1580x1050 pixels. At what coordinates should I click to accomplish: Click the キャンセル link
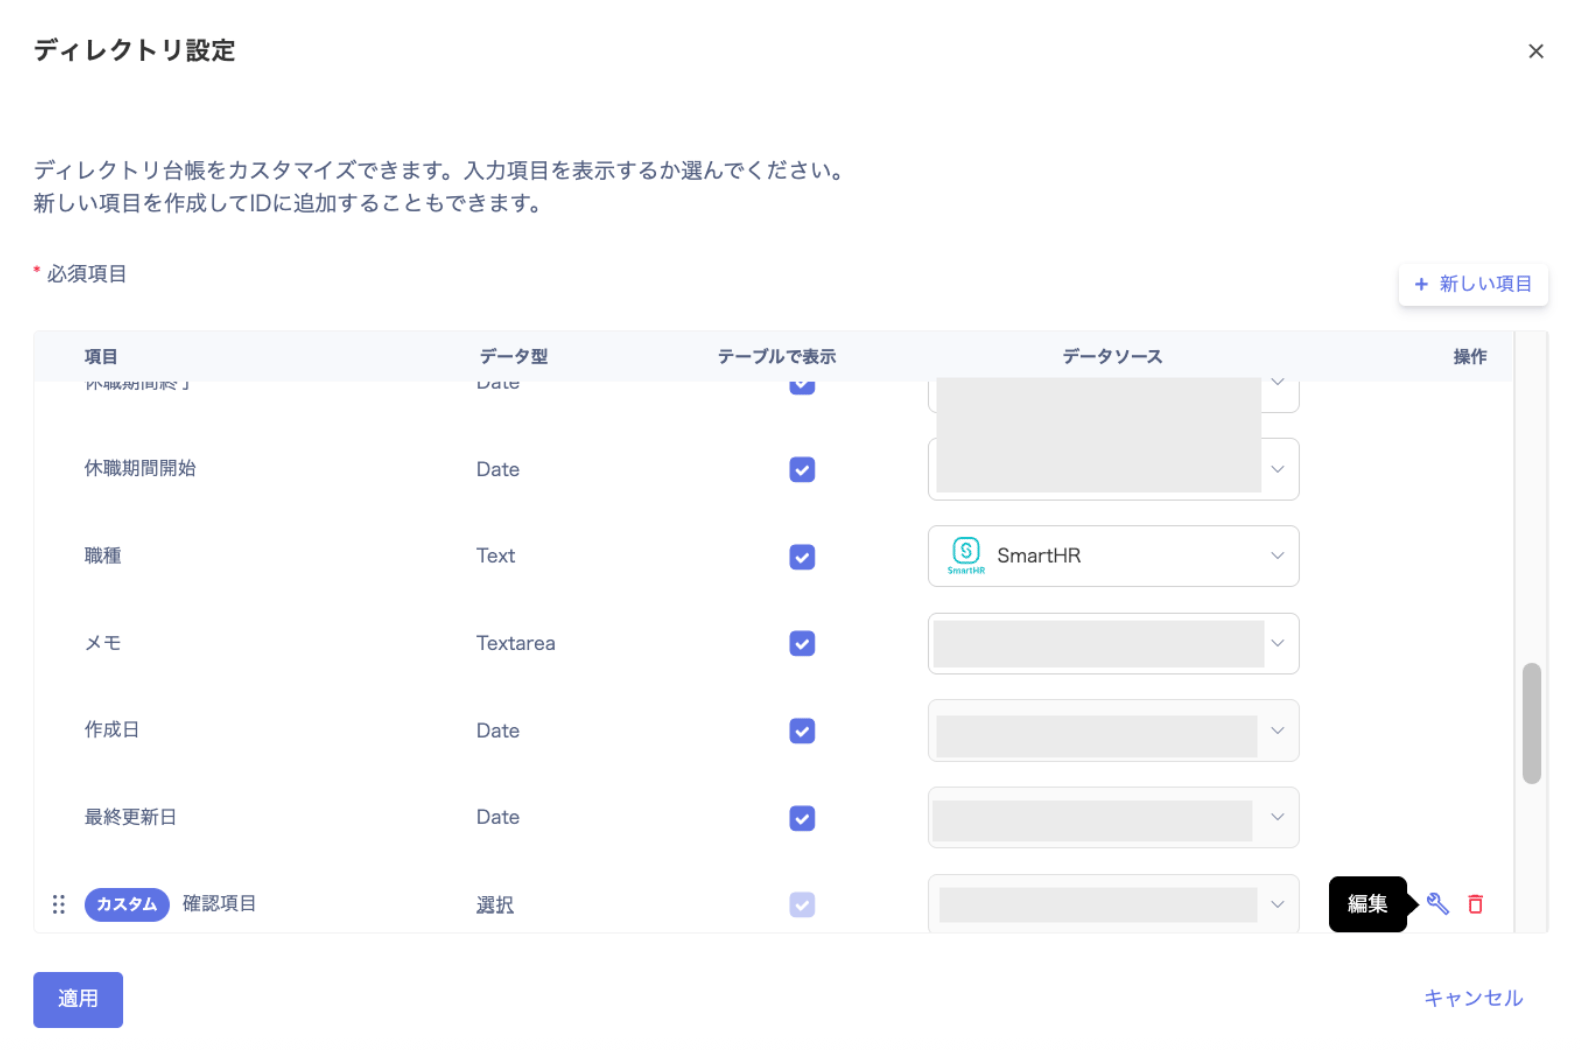[1473, 998]
